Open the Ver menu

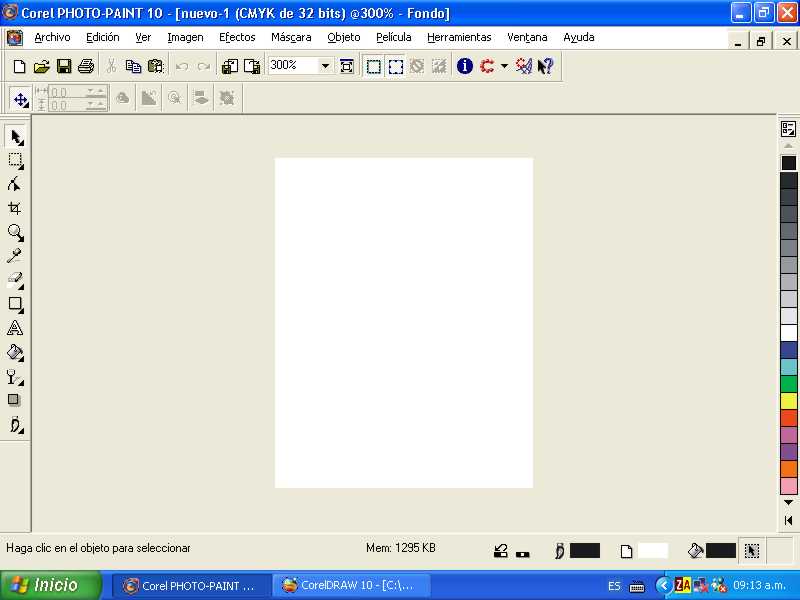click(x=143, y=37)
